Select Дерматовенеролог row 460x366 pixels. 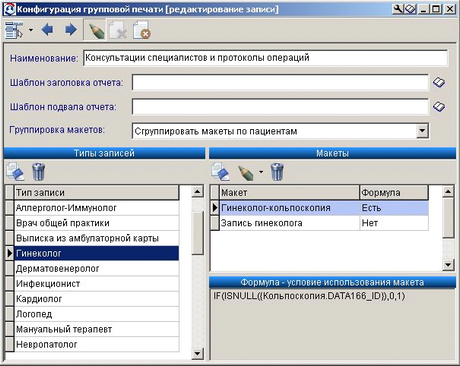[97, 269]
